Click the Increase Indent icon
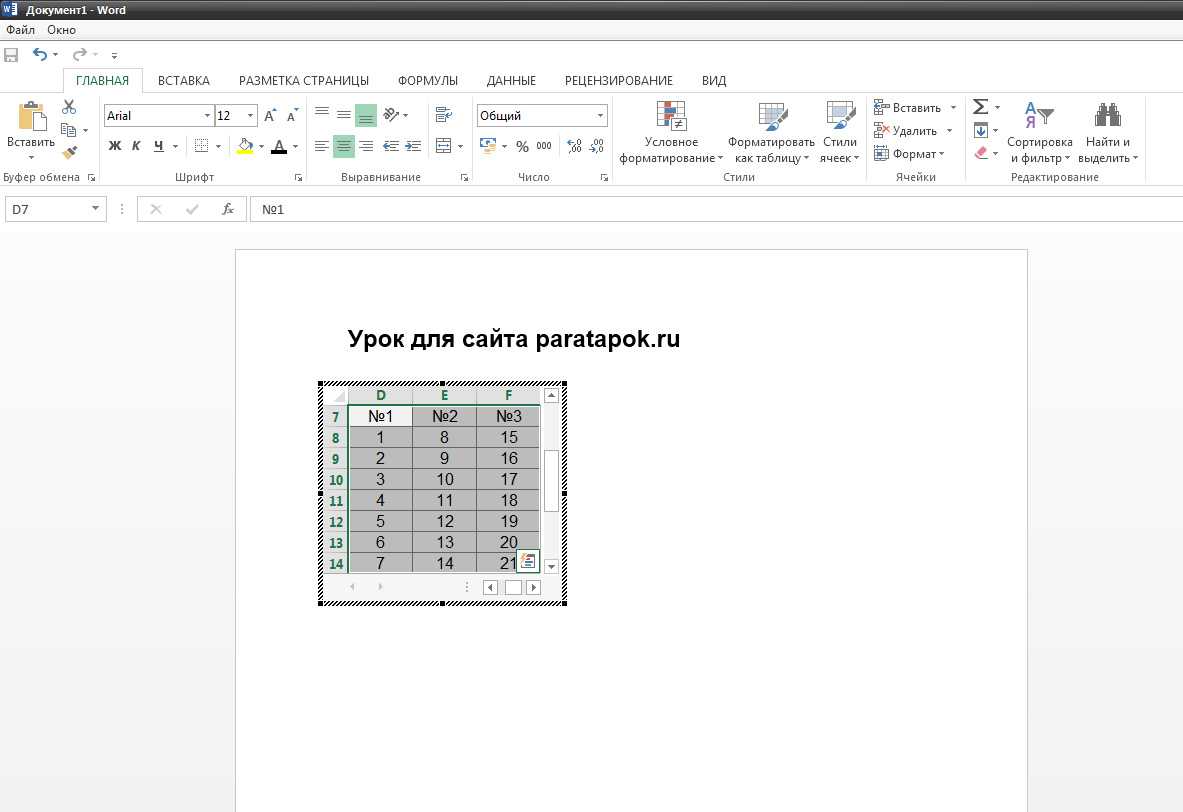This screenshot has height=812, width=1183. tap(413, 146)
